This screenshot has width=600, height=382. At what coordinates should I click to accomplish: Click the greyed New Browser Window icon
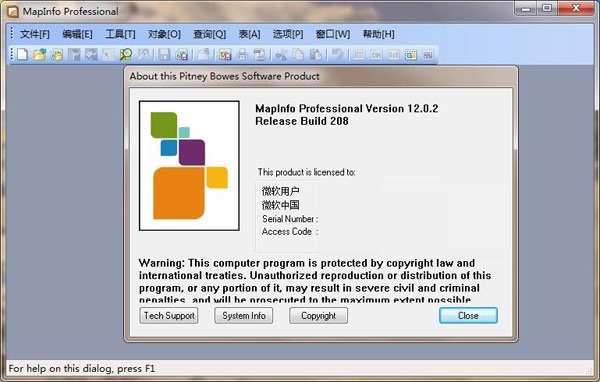click(x=359, y=55)
